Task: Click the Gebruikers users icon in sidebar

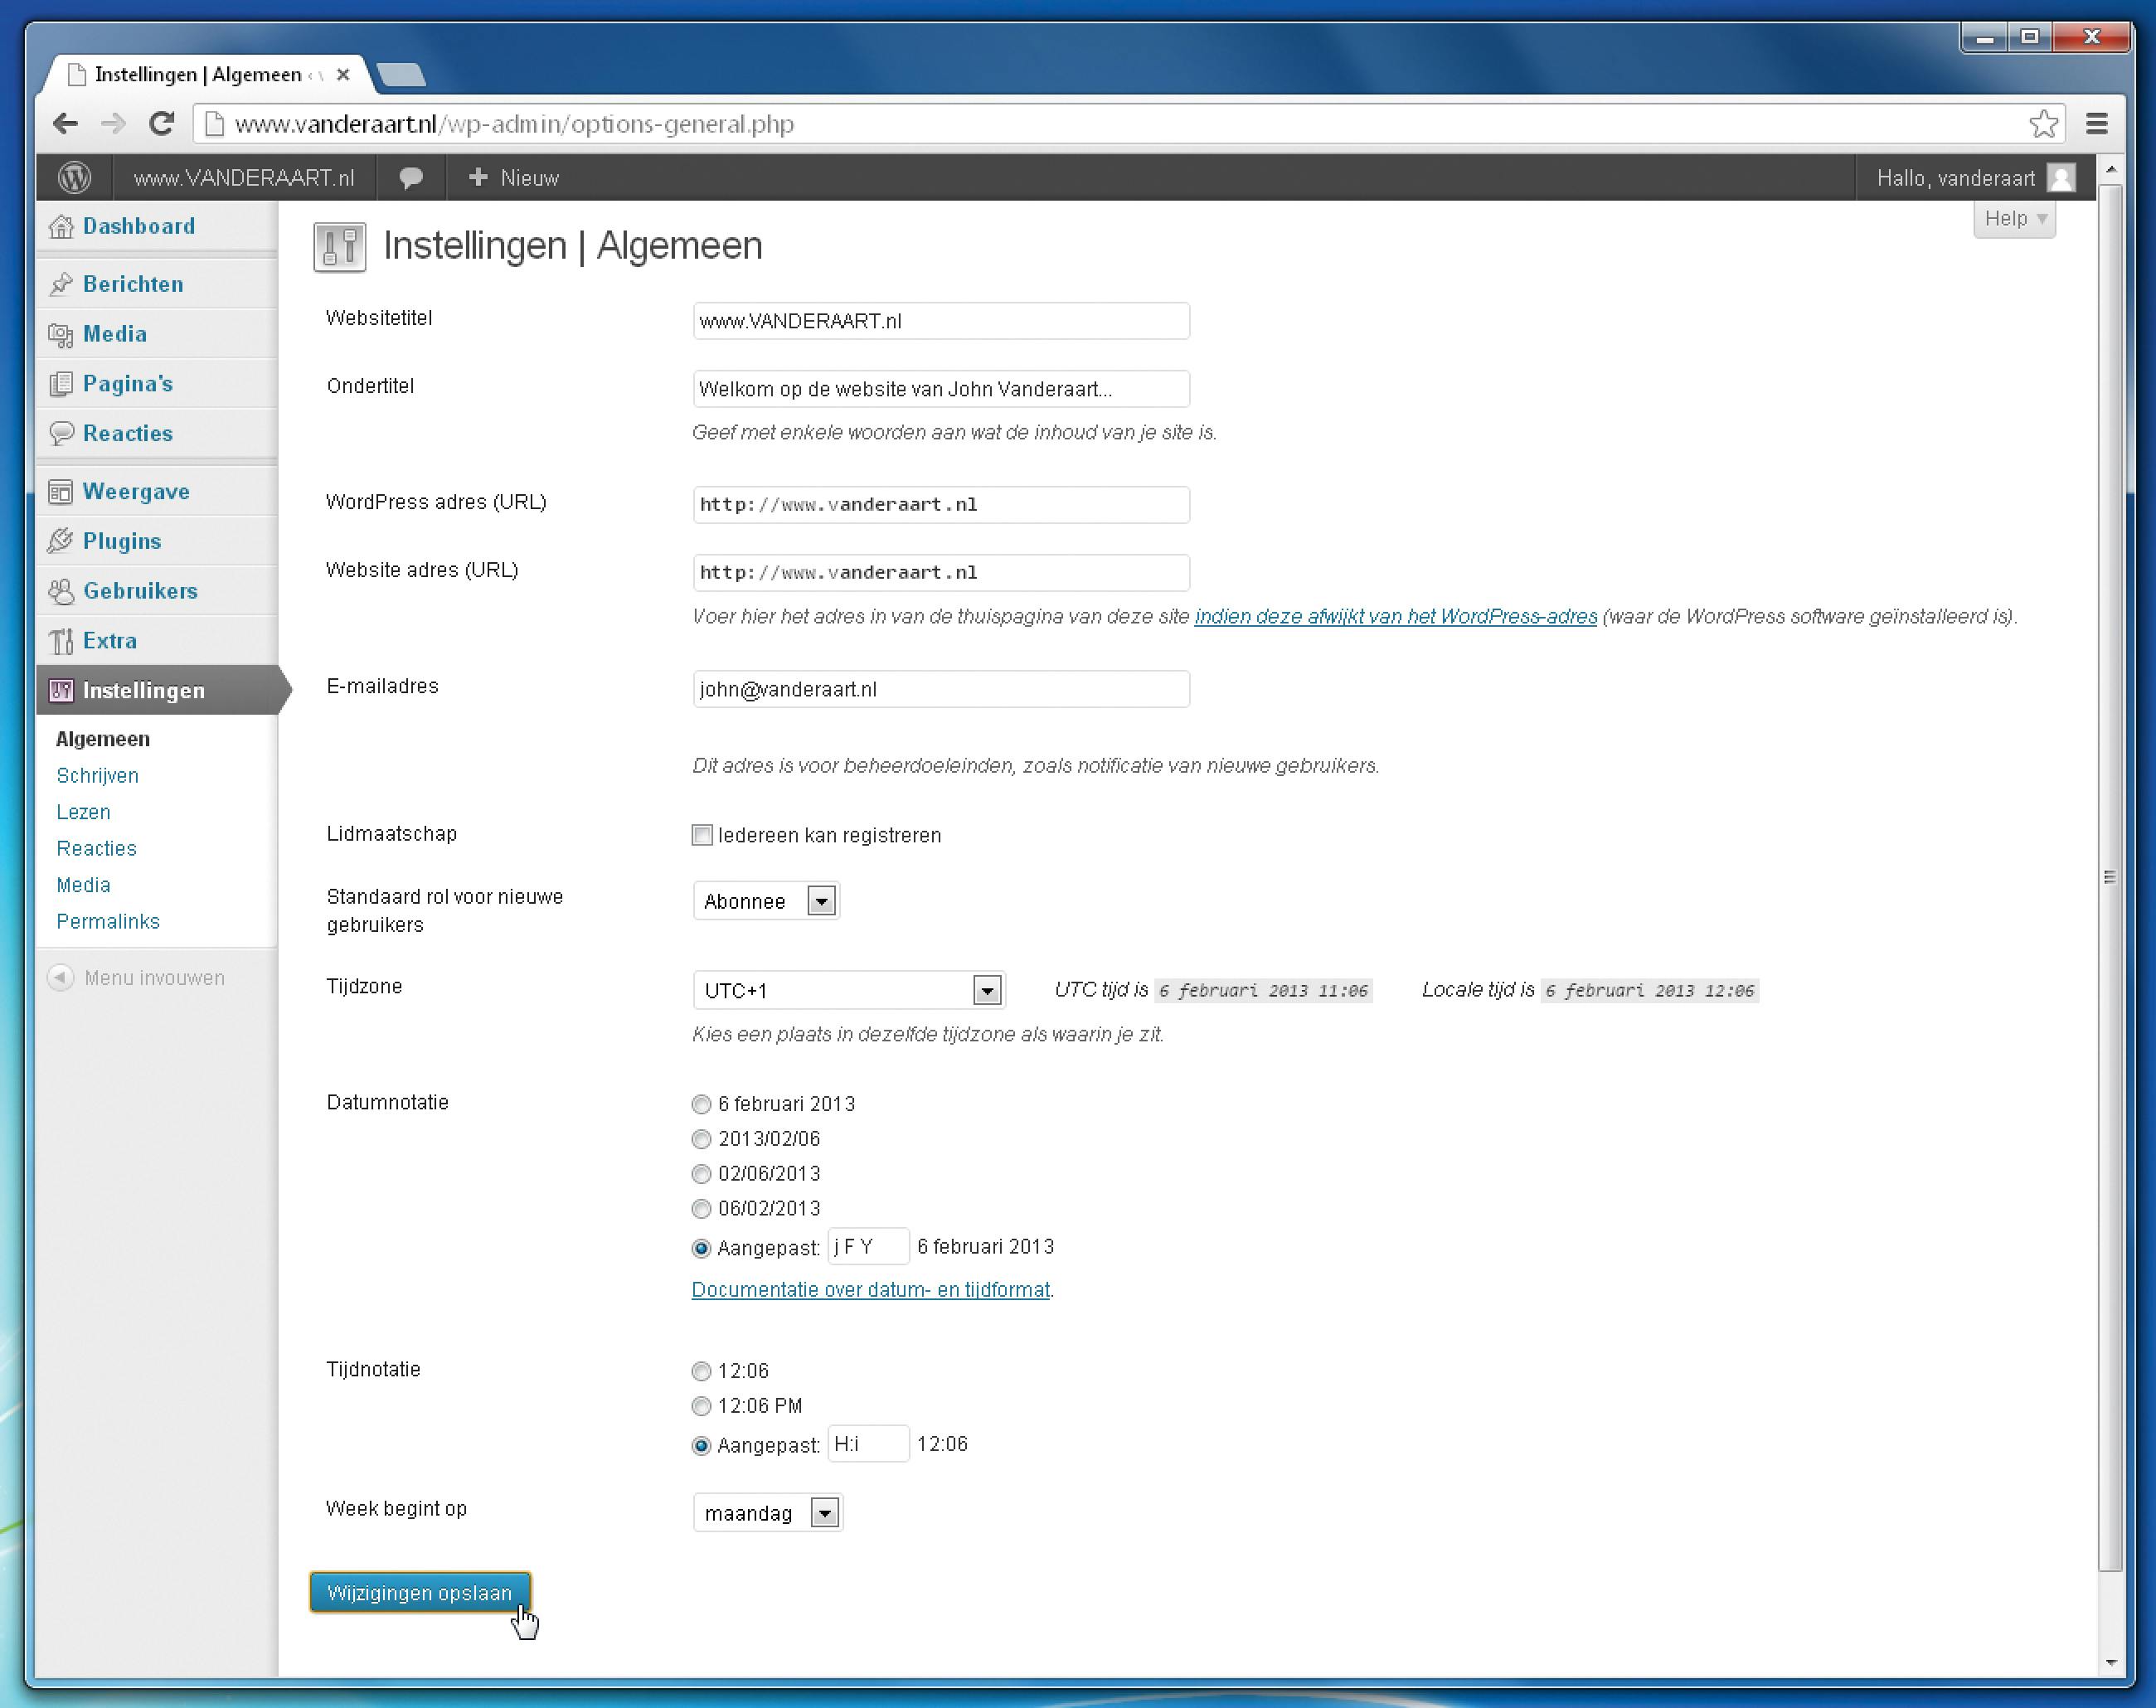Action: point(61,591)
